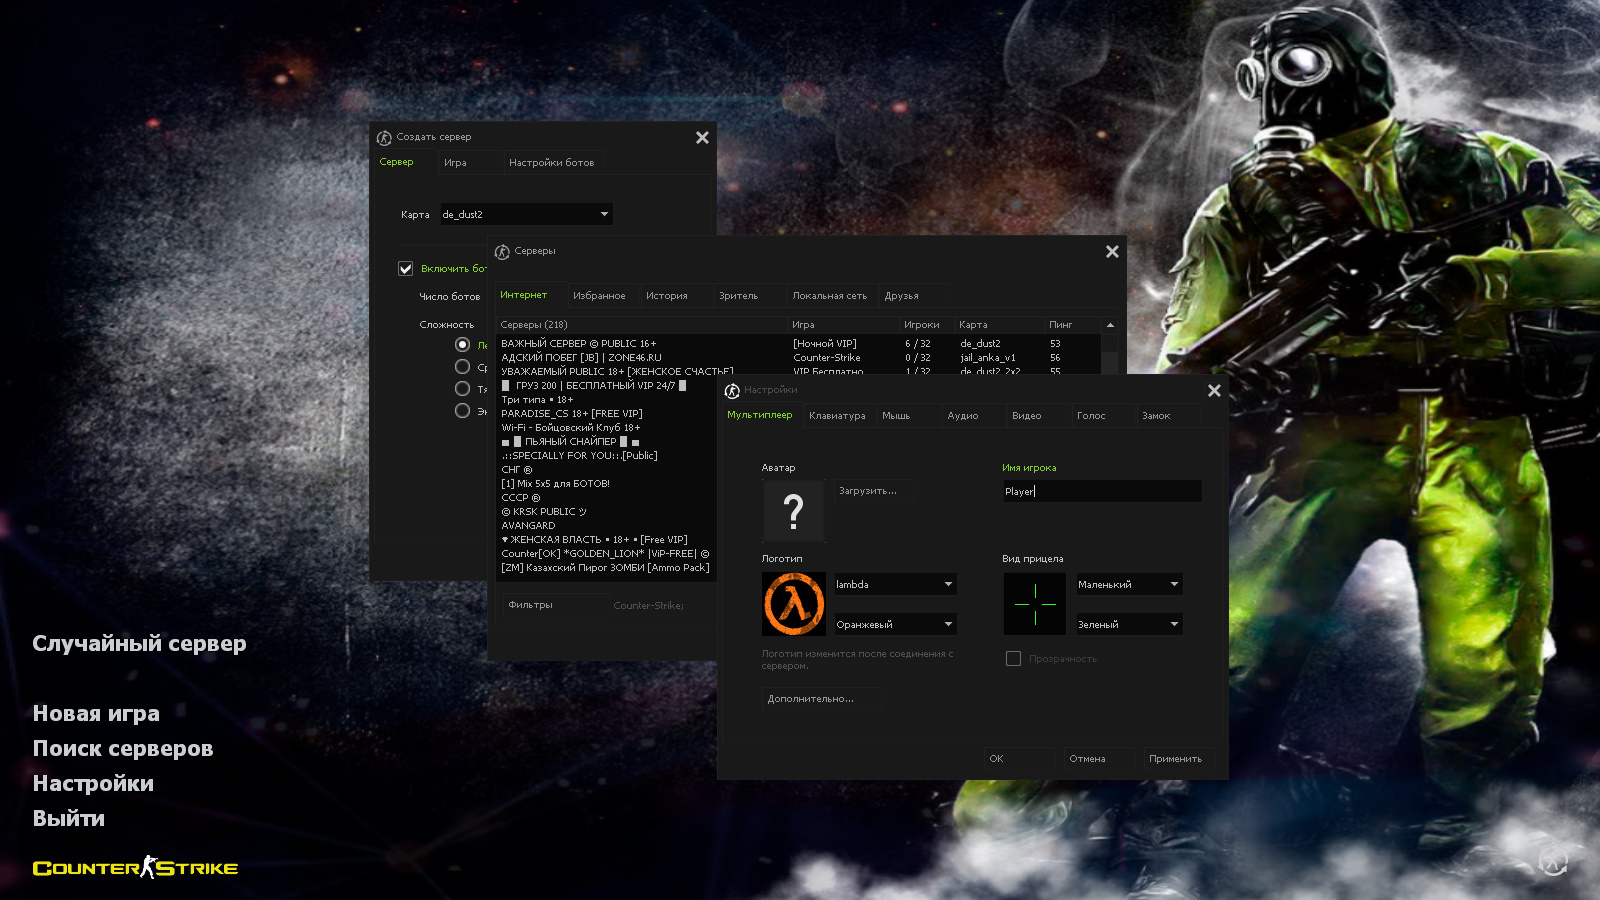Viewport: 1600px width, 900px height.
Task: Click the Загрузить avatar button
Action: [868, 491]
